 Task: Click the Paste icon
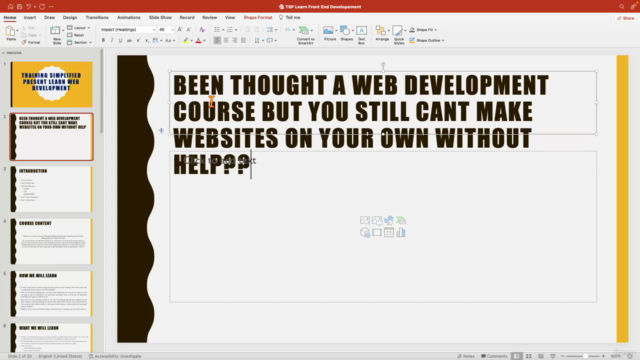10,31
